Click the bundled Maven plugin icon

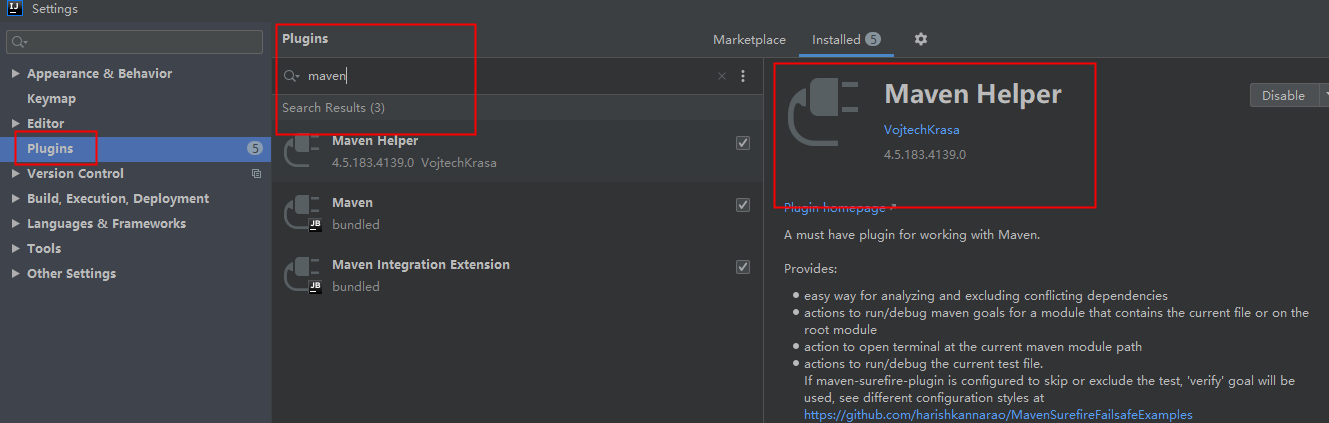click(301, 213)
